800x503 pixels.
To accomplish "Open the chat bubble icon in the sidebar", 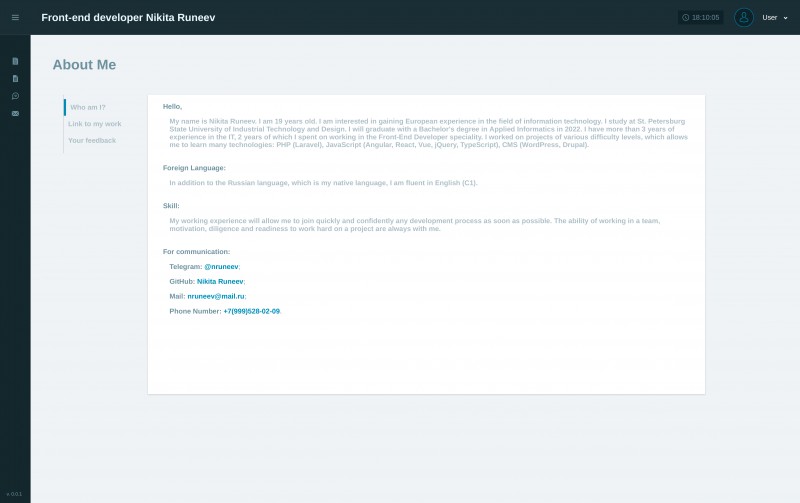I will pos(15,96).
